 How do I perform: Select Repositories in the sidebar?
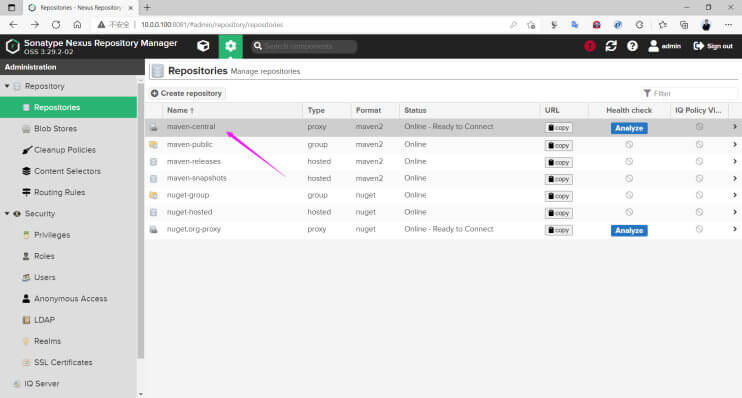tap(69, 107)
